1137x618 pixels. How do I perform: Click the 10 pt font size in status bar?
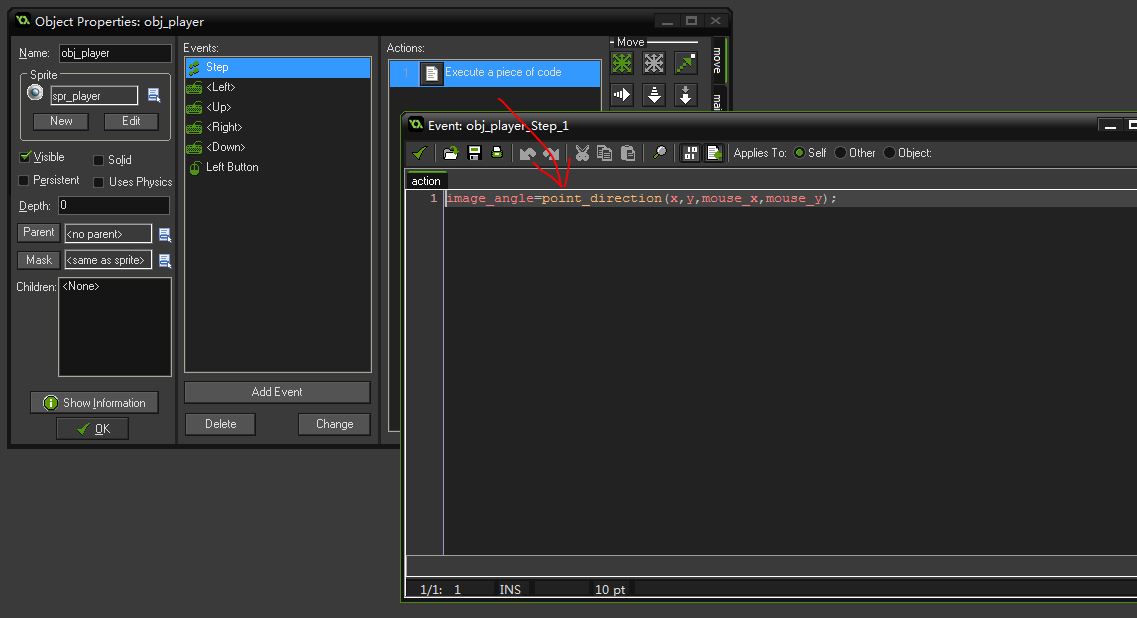click(610, 590)
